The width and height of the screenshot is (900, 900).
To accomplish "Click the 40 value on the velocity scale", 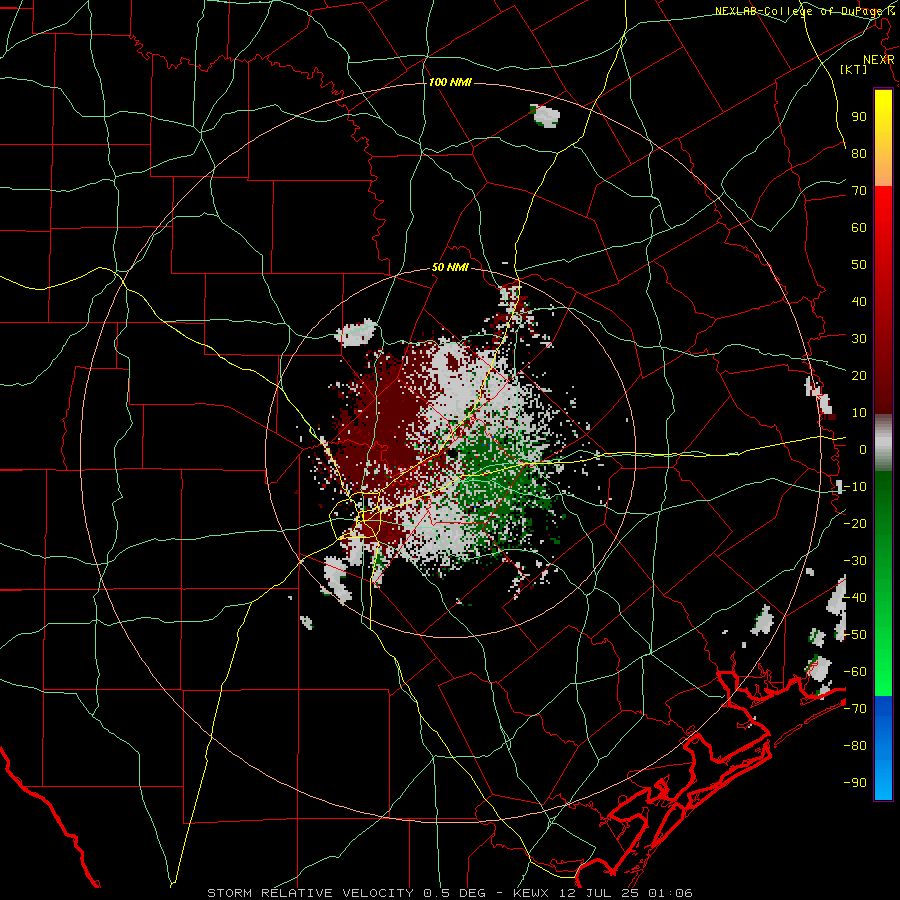I will pyautogui.click(x=859, y=301).
